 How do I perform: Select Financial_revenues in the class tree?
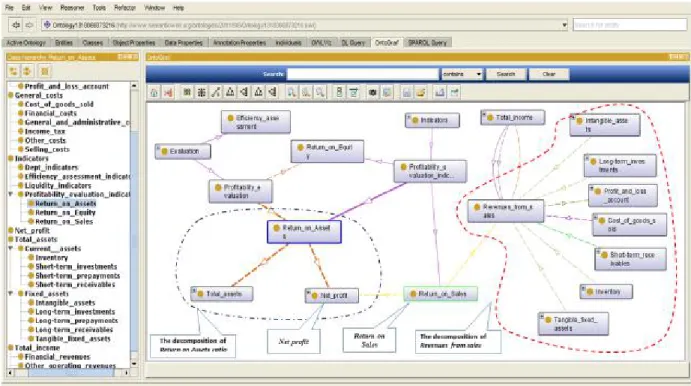(57, 356)
